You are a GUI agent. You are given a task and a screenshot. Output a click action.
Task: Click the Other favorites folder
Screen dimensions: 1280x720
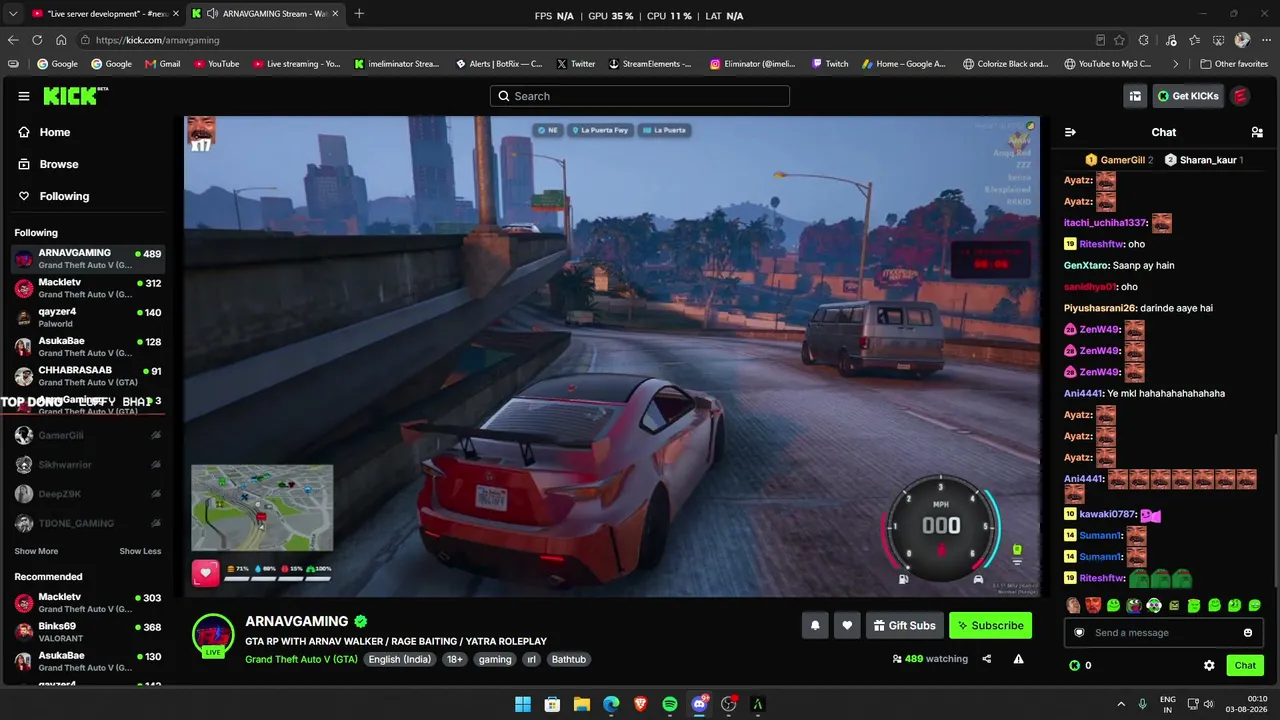click(x=1234, y=64)
